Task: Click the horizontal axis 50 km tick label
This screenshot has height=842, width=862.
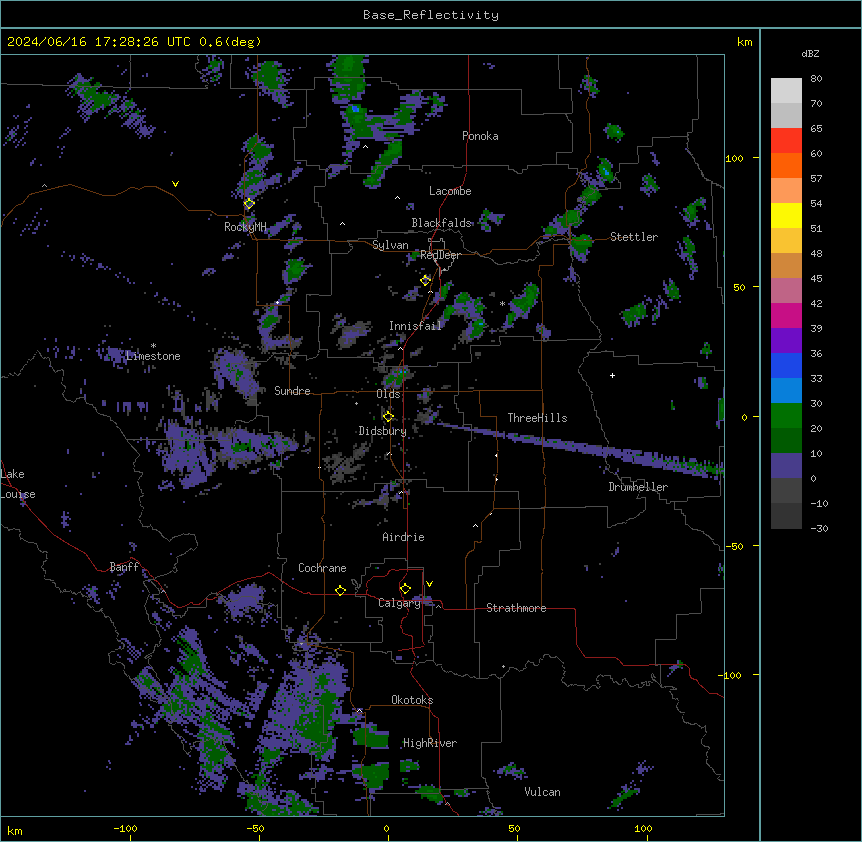Action: (x=514, y=828)
